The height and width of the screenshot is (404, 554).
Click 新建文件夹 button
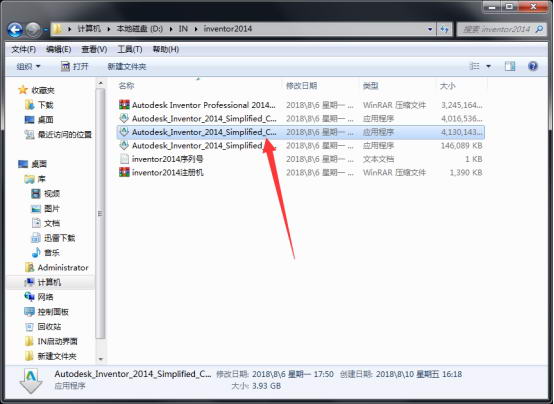[126, 66]
